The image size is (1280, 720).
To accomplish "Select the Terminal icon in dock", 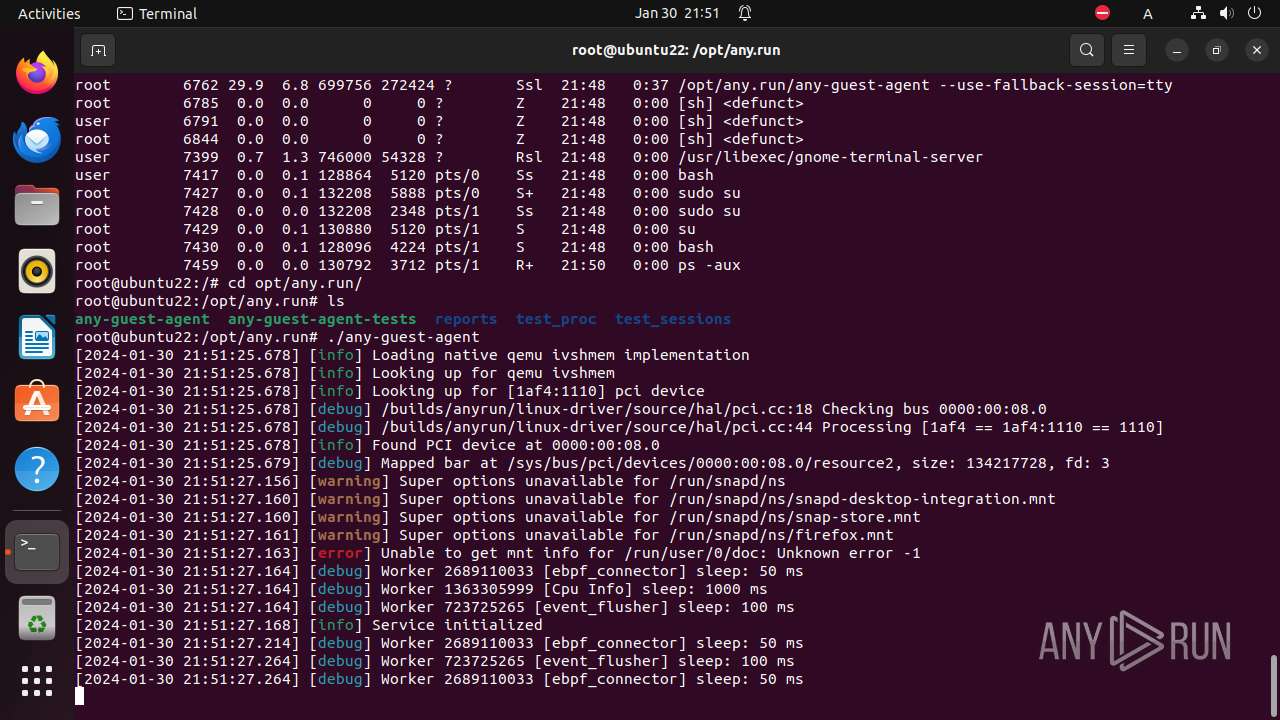I will pos(37,552).
